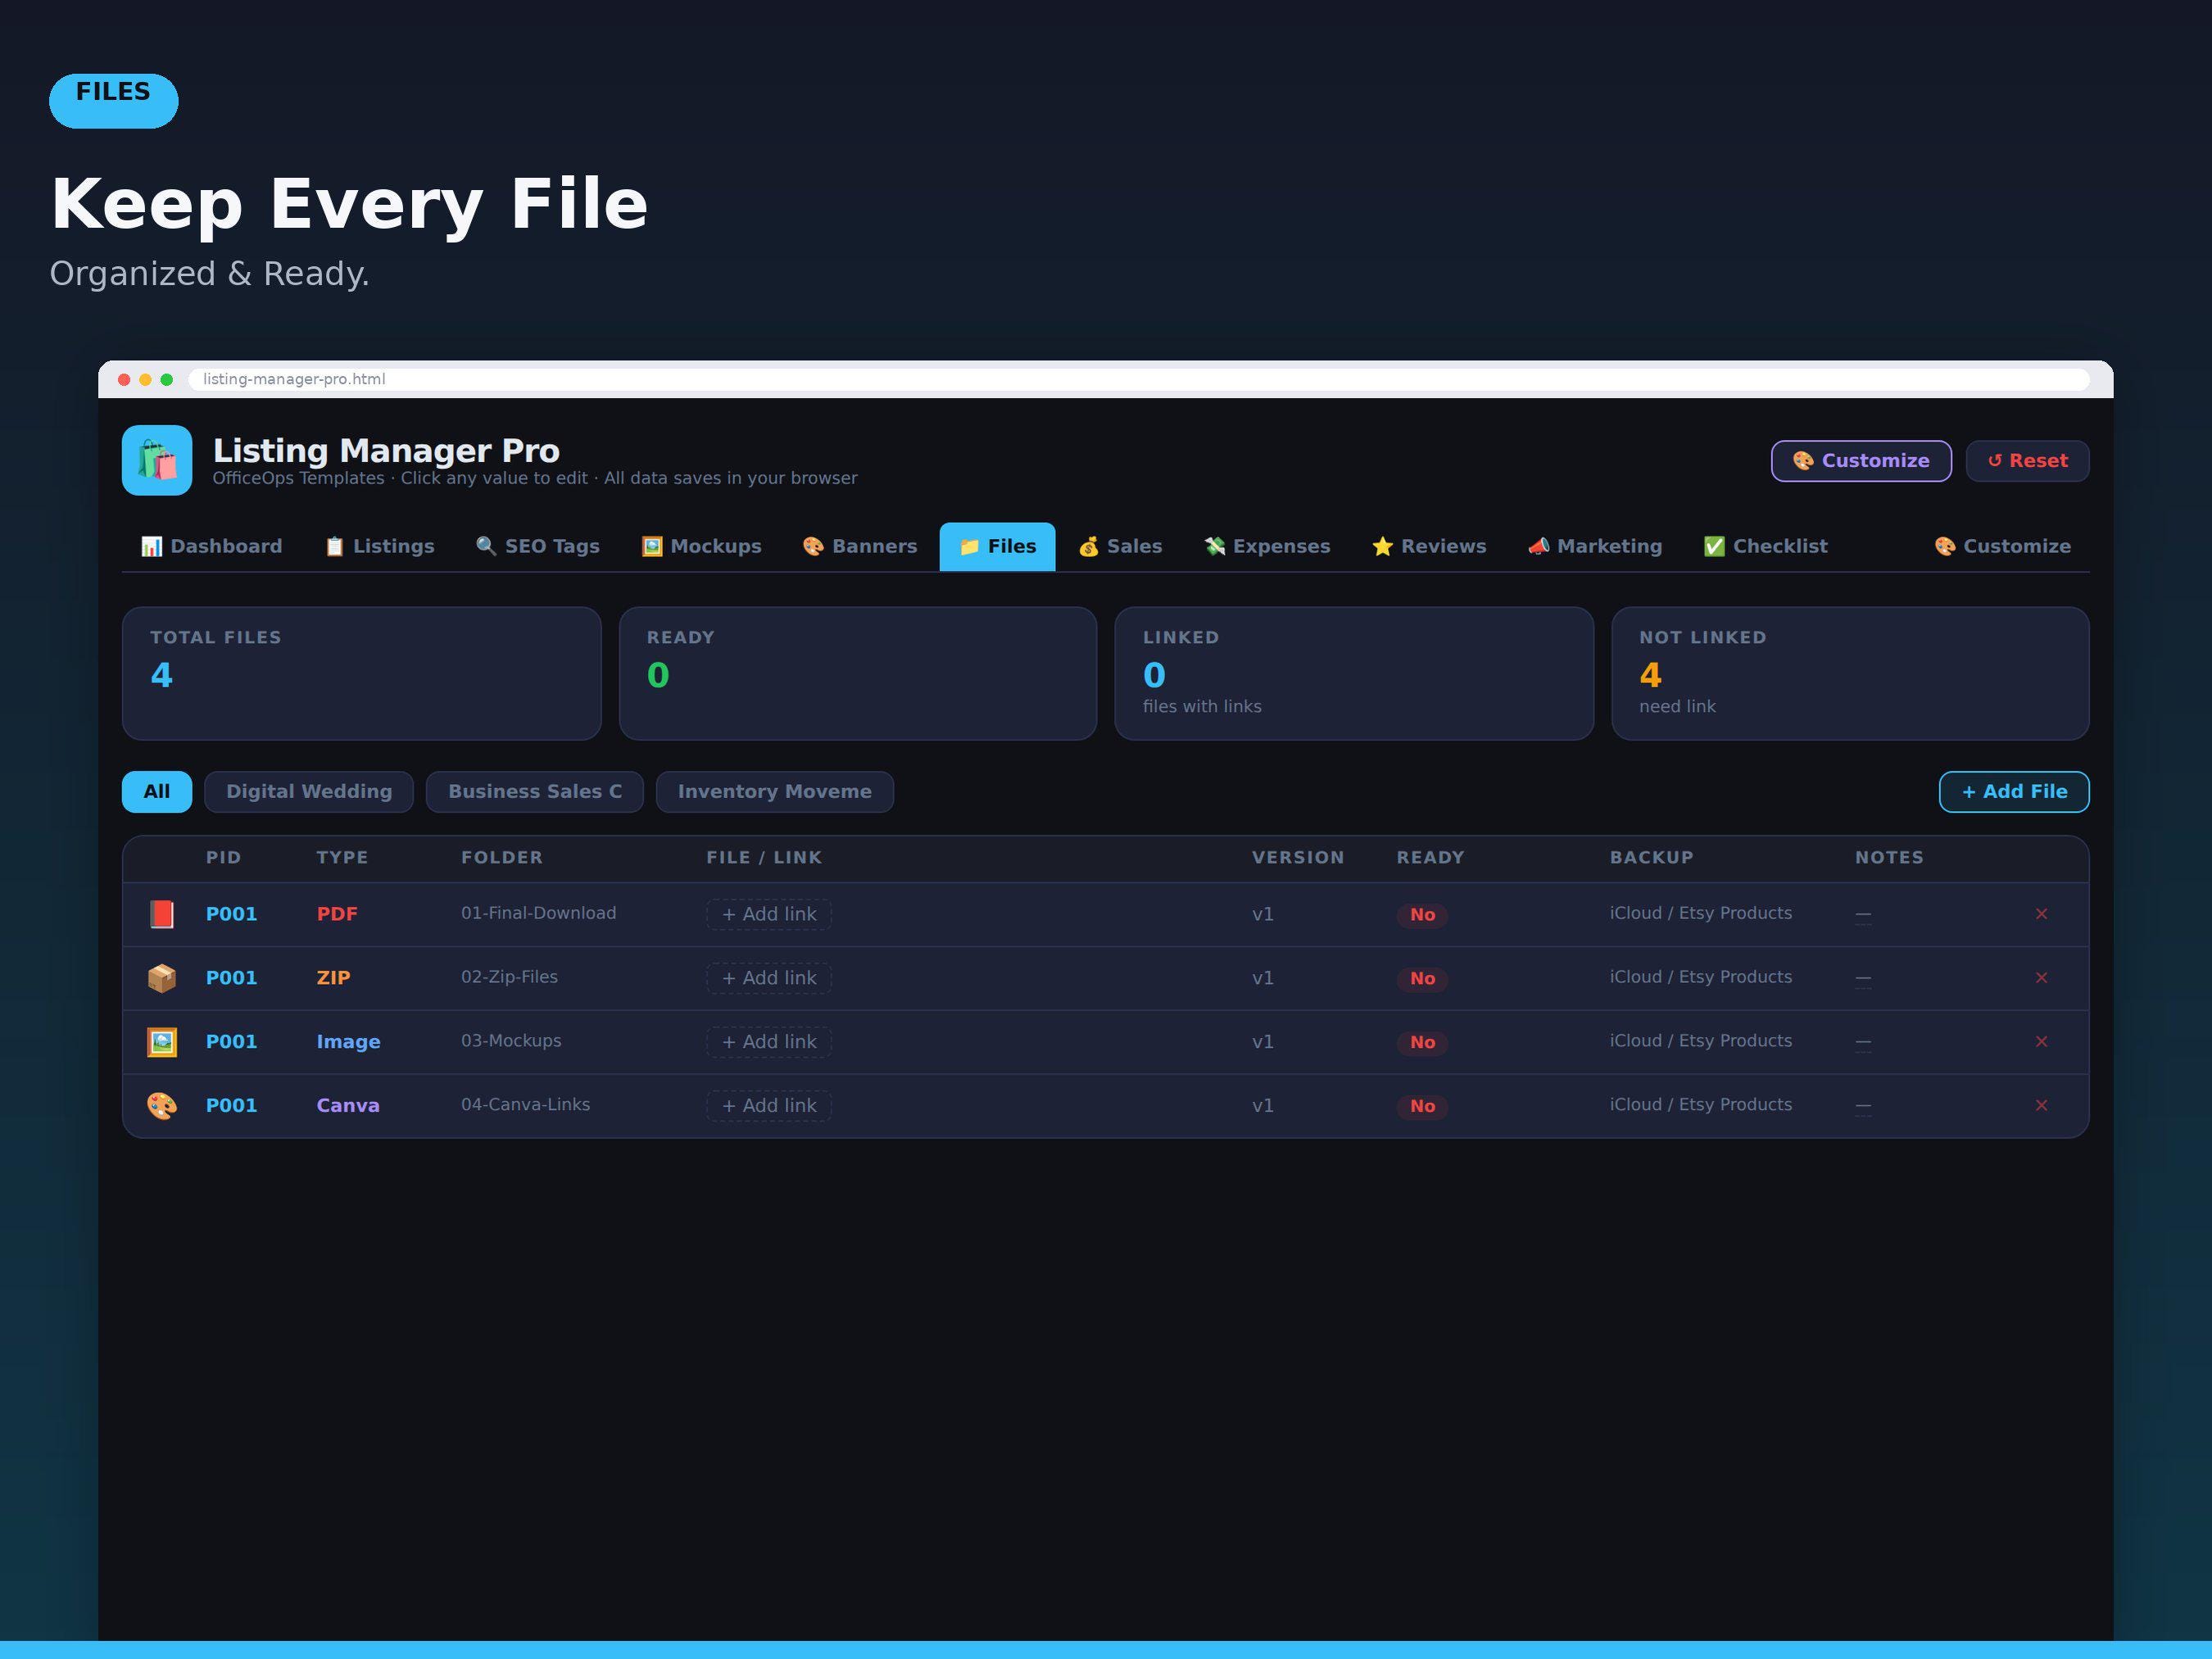Click the Reset button
2212x1659 pixels.
pos(2027,461)
